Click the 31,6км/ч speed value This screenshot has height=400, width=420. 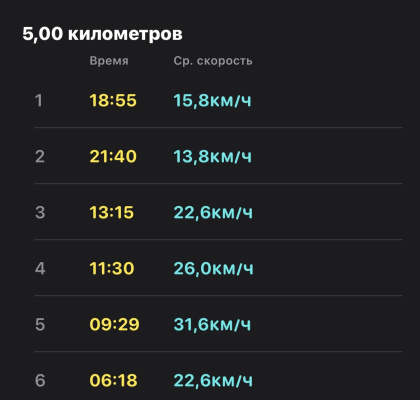212,324
